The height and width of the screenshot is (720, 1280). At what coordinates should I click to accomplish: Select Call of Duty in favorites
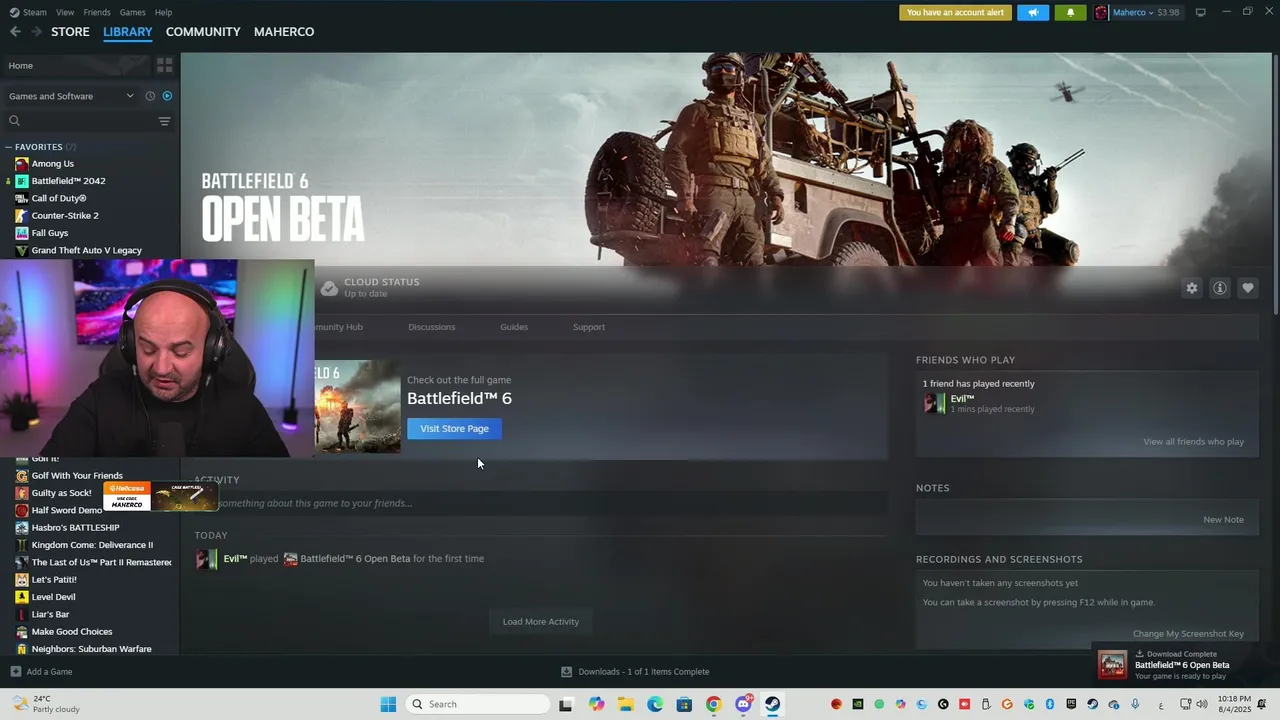(x=58, y=198)
